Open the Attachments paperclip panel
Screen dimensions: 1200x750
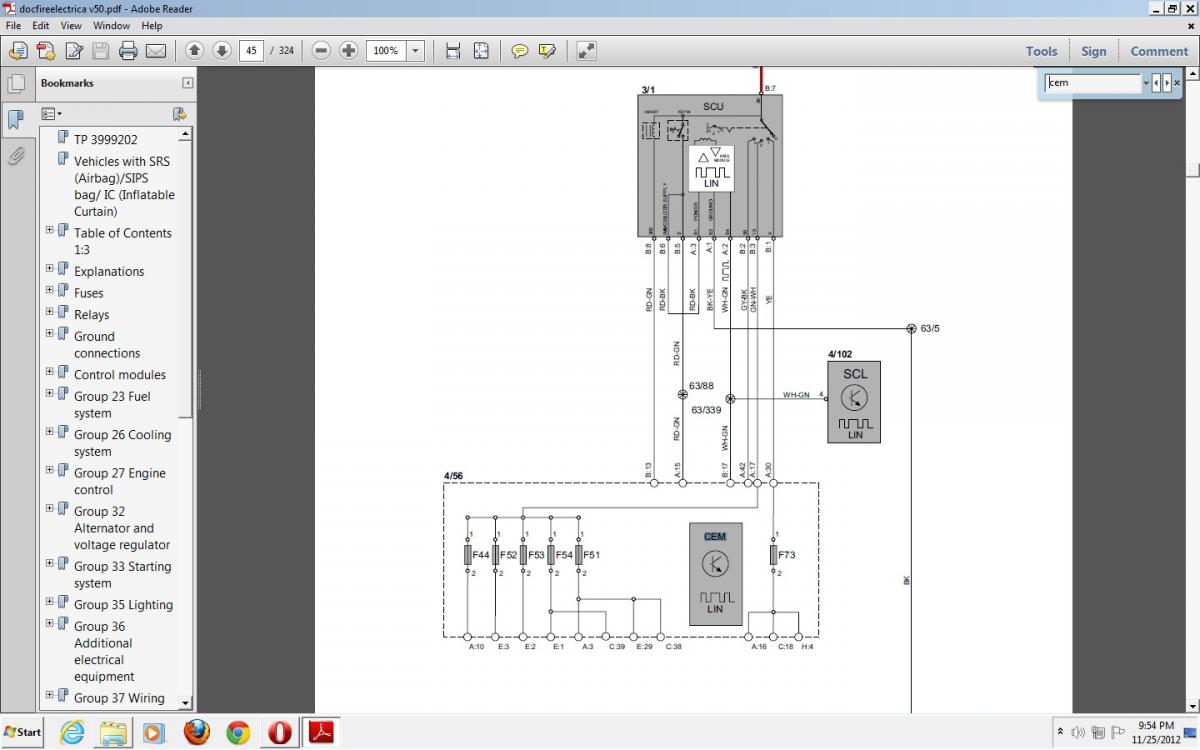pyautogui.click(x=16, y=156)
